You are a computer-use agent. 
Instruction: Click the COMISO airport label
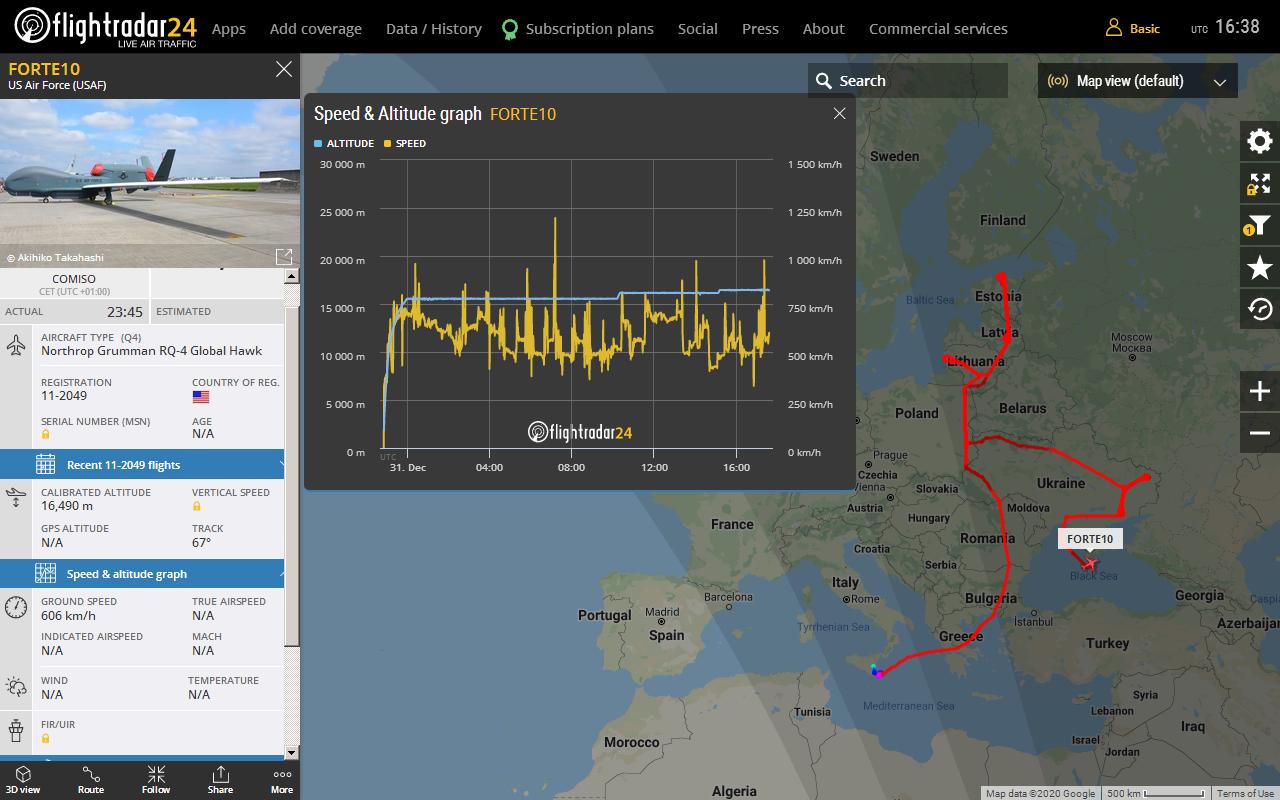[74, 279]
